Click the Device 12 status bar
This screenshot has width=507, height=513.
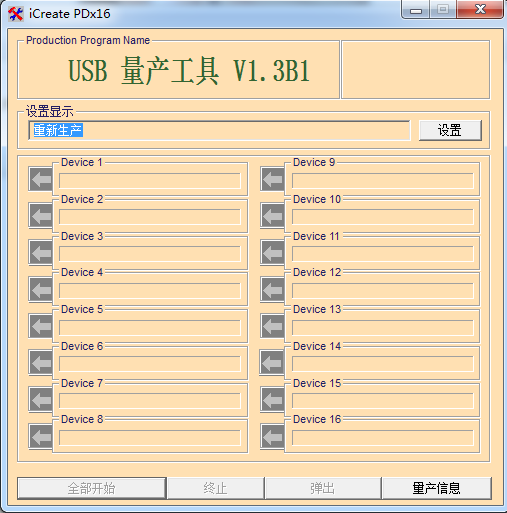[x=383, y=291]
